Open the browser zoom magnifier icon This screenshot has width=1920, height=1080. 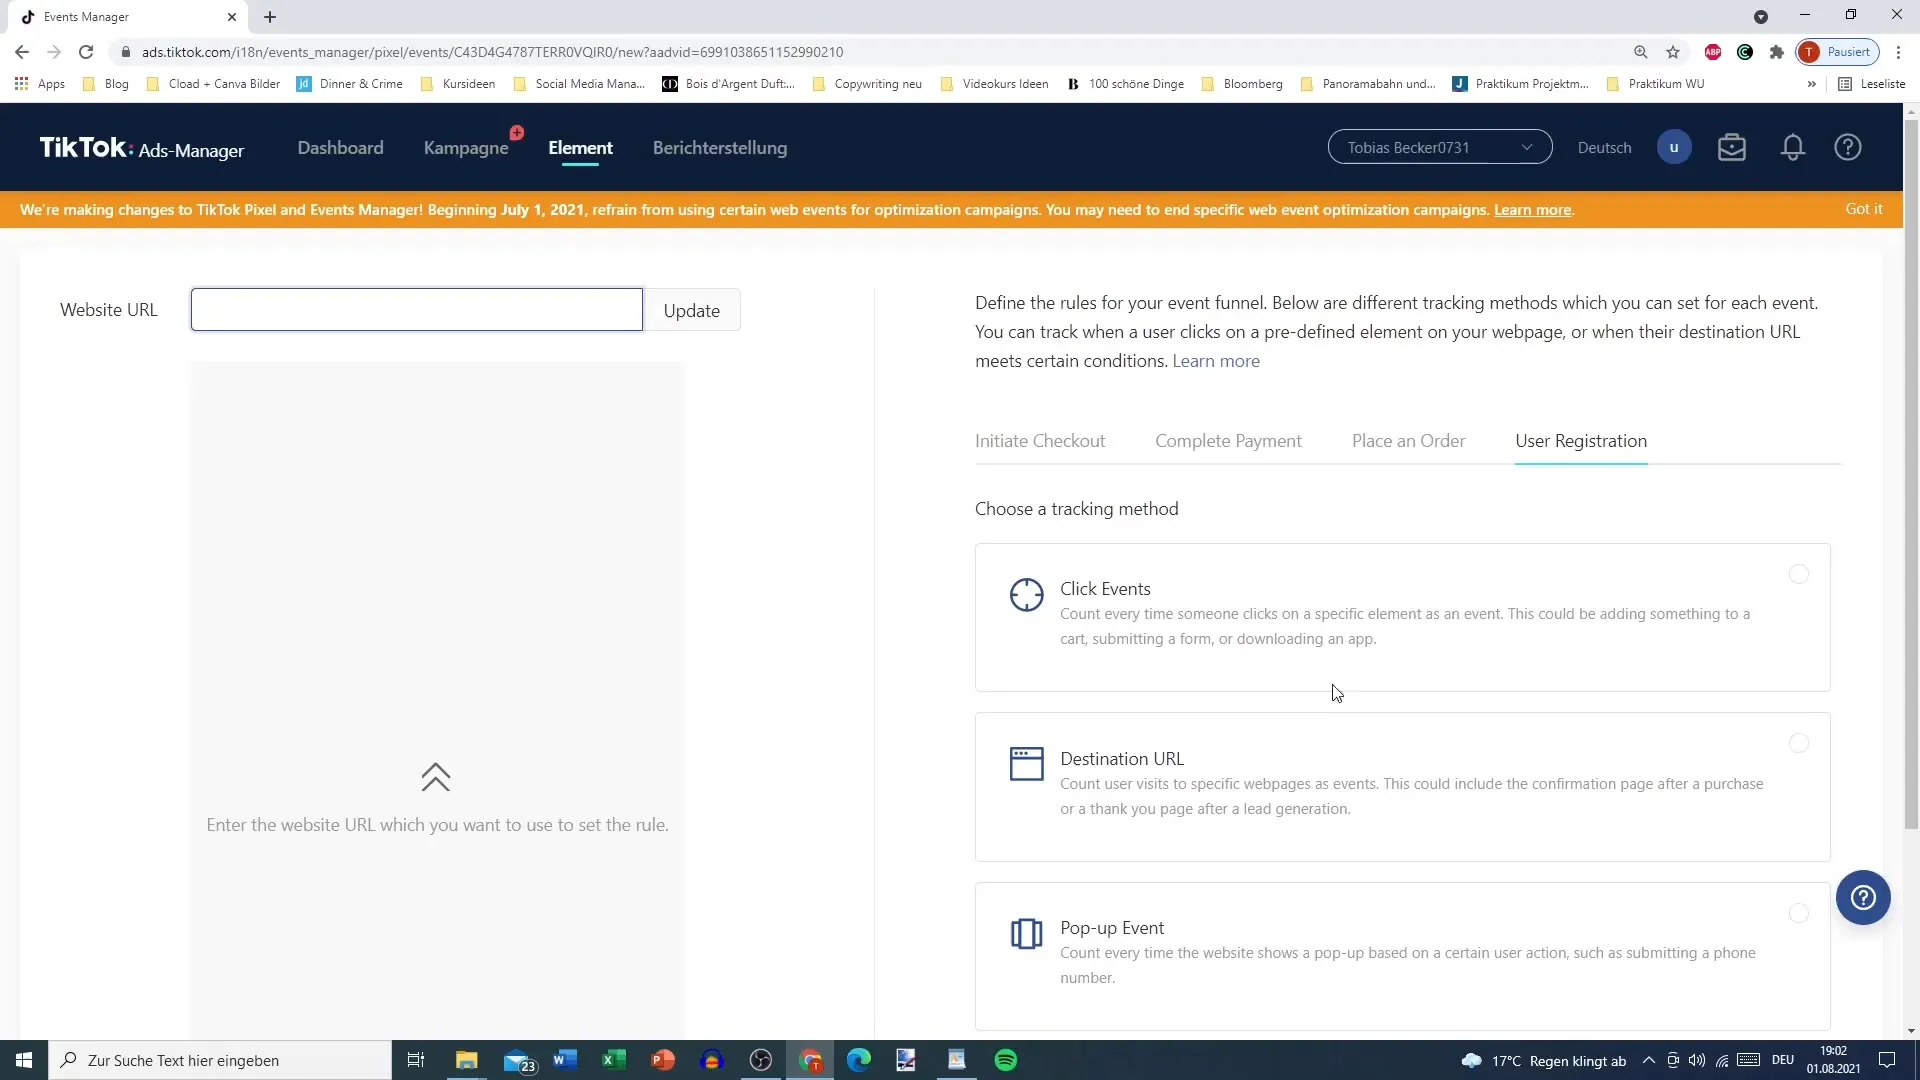(1640, 52)
